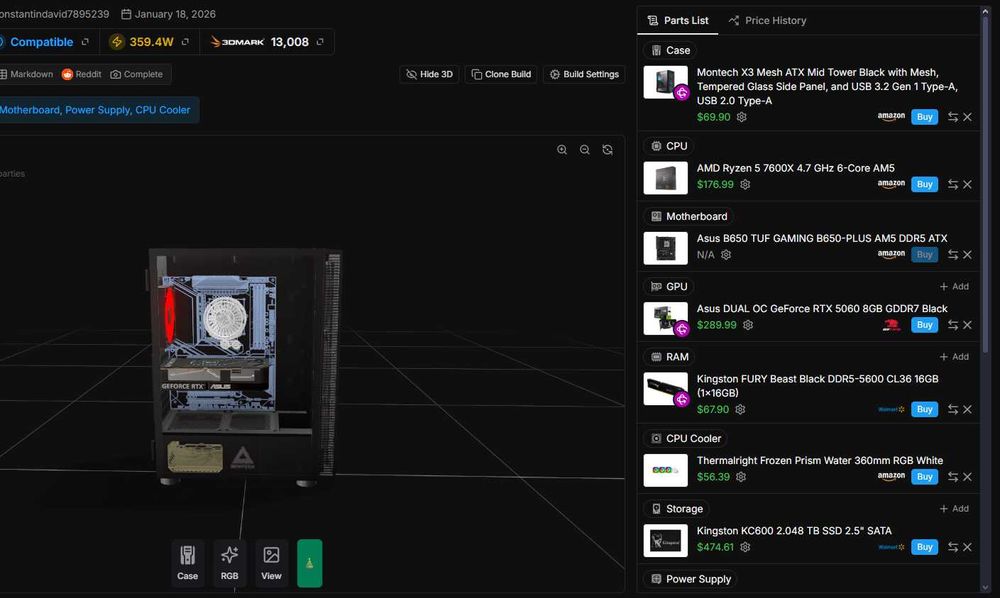Buy the AMD Ryzen 5 7600X
The image size is (1000, 598).
(x=924, y=184)
